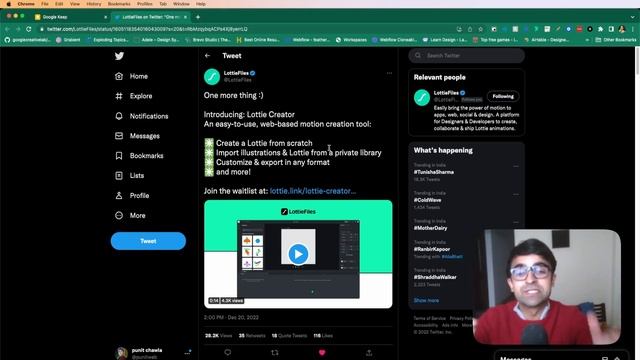Open punit chawla account avatar
Viewport: 640px width, 360px height.
point(121,353)
